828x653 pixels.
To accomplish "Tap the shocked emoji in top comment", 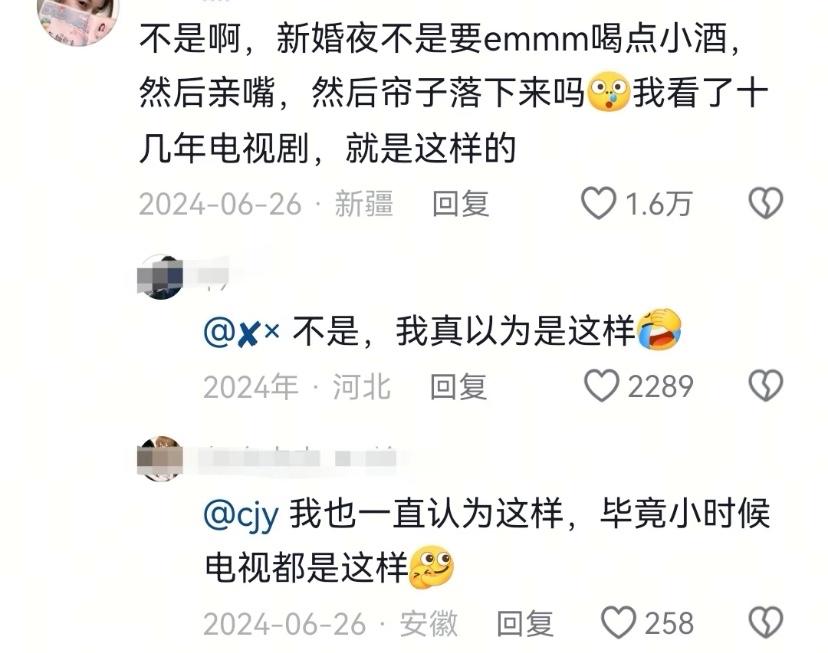I will [608, 90].
